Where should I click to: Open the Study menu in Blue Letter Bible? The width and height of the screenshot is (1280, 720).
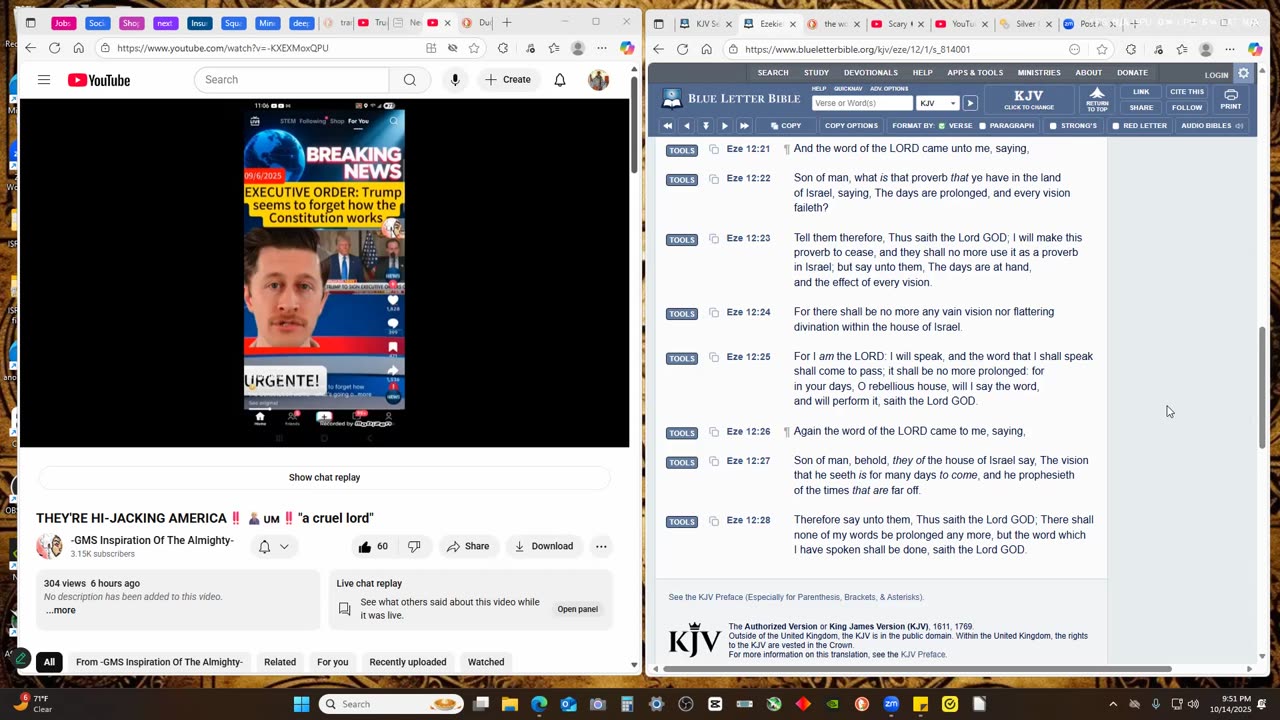pos(816,73)
